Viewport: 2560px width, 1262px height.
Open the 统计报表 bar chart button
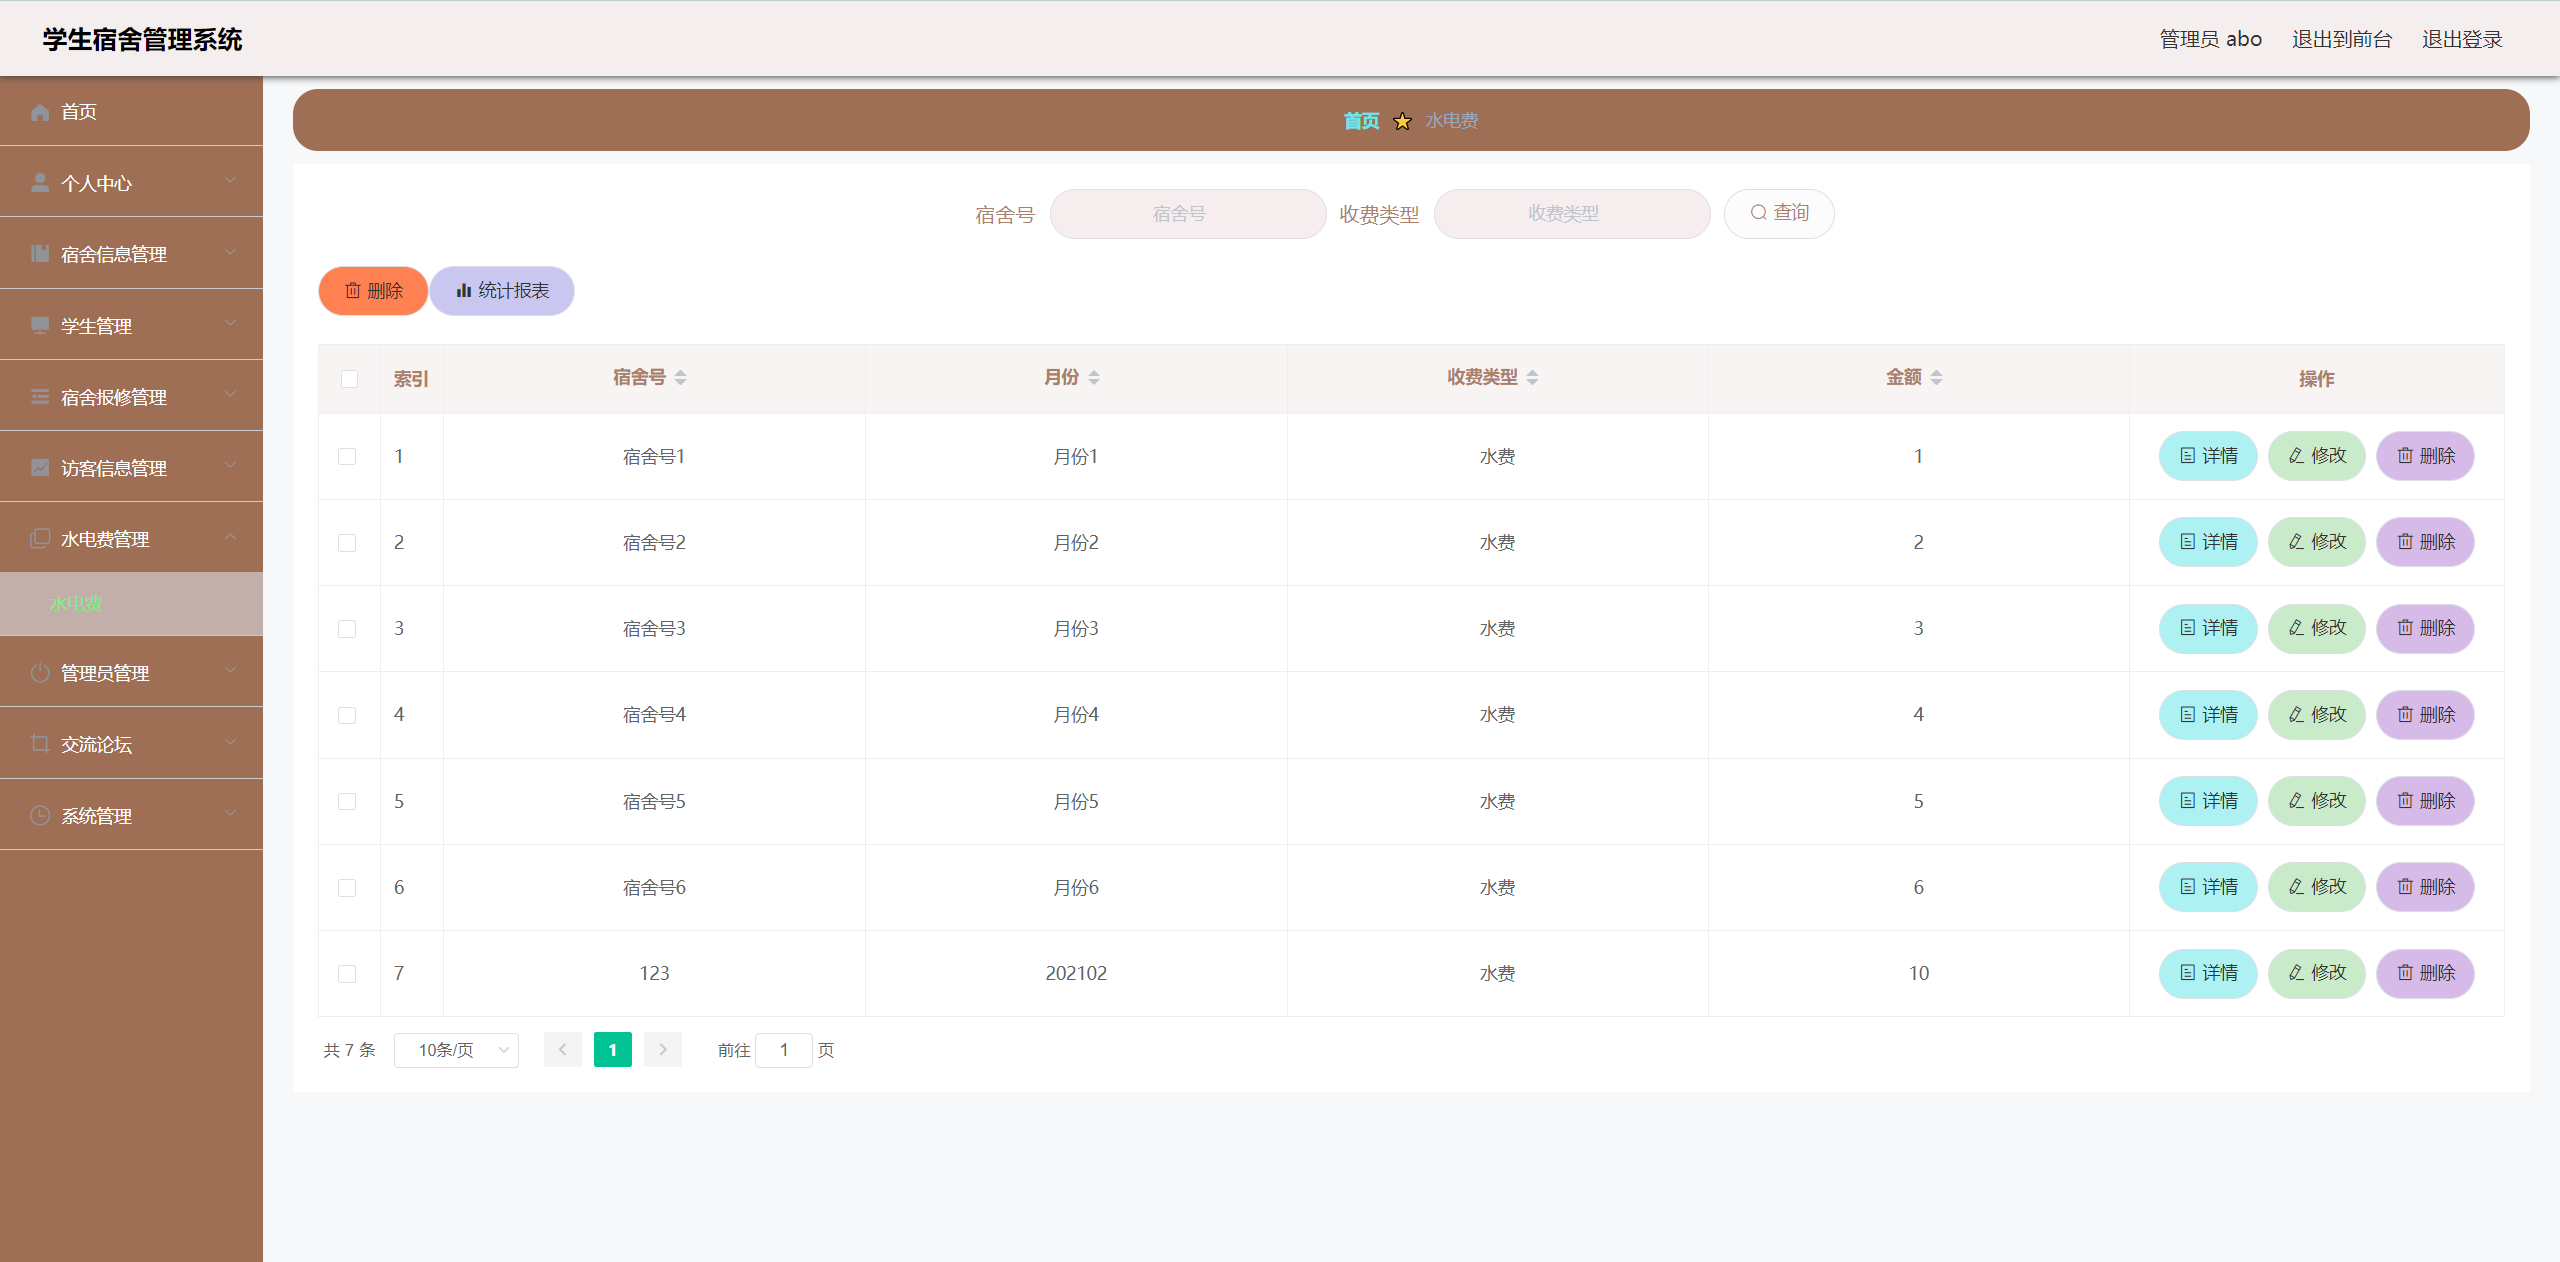click(x=501, y=291)
